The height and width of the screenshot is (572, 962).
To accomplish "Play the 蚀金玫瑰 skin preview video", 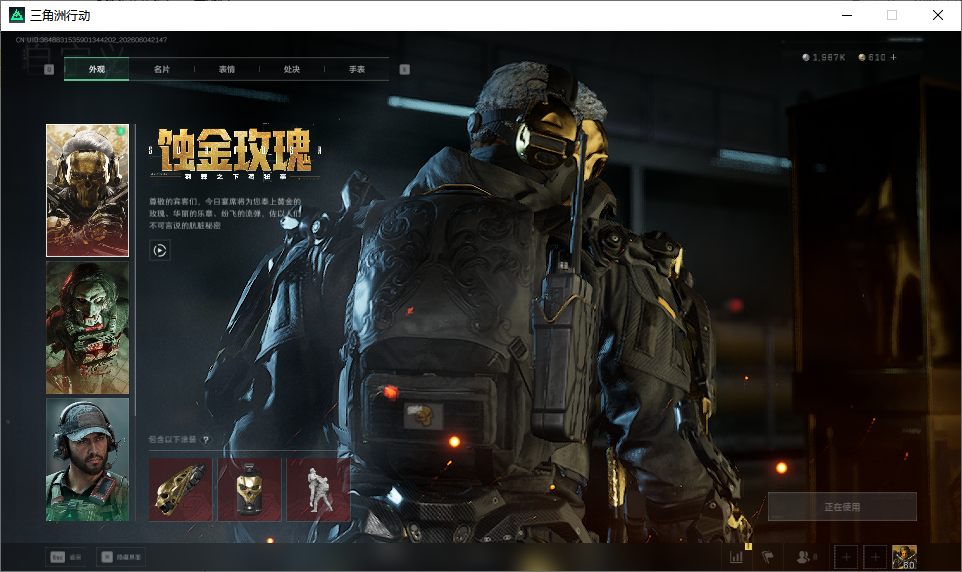I will click(x=160, y=250).
